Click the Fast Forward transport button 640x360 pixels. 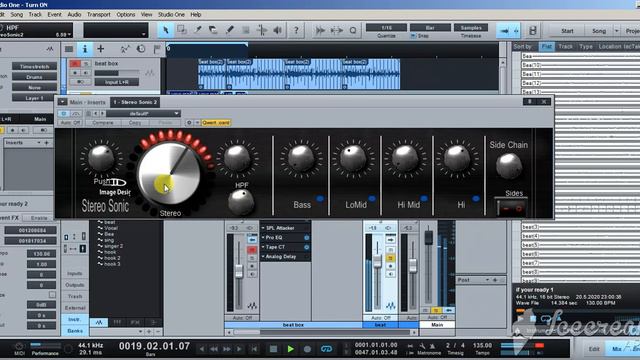point(227,349)
